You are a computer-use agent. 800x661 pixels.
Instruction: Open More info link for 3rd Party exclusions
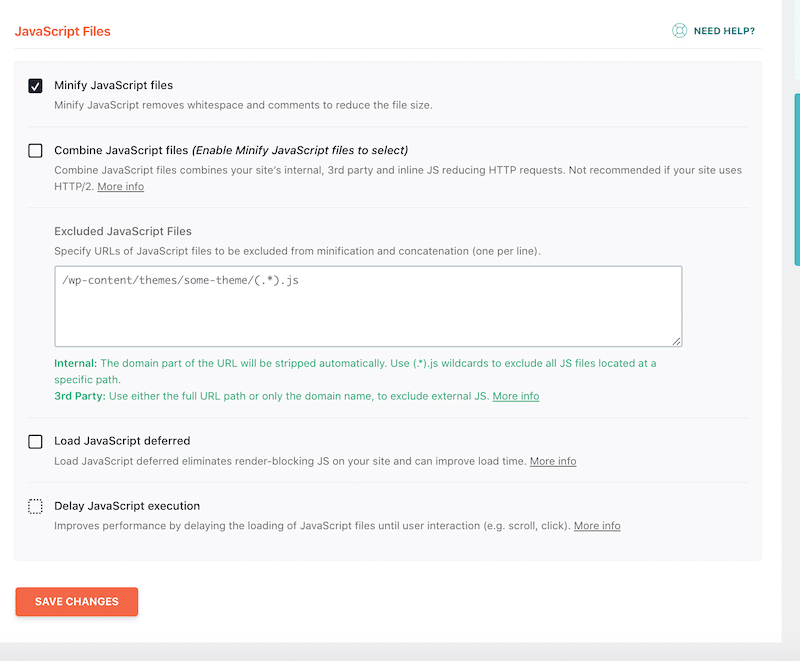click(x=516, y=396)
